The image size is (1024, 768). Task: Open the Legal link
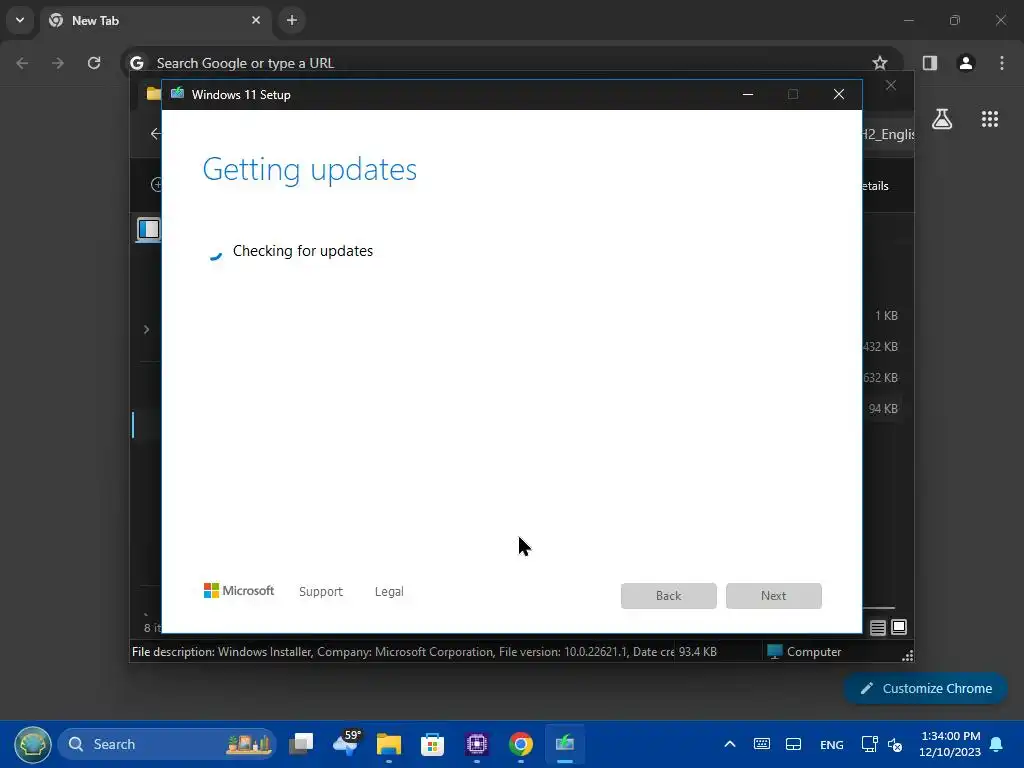[389, 592]
